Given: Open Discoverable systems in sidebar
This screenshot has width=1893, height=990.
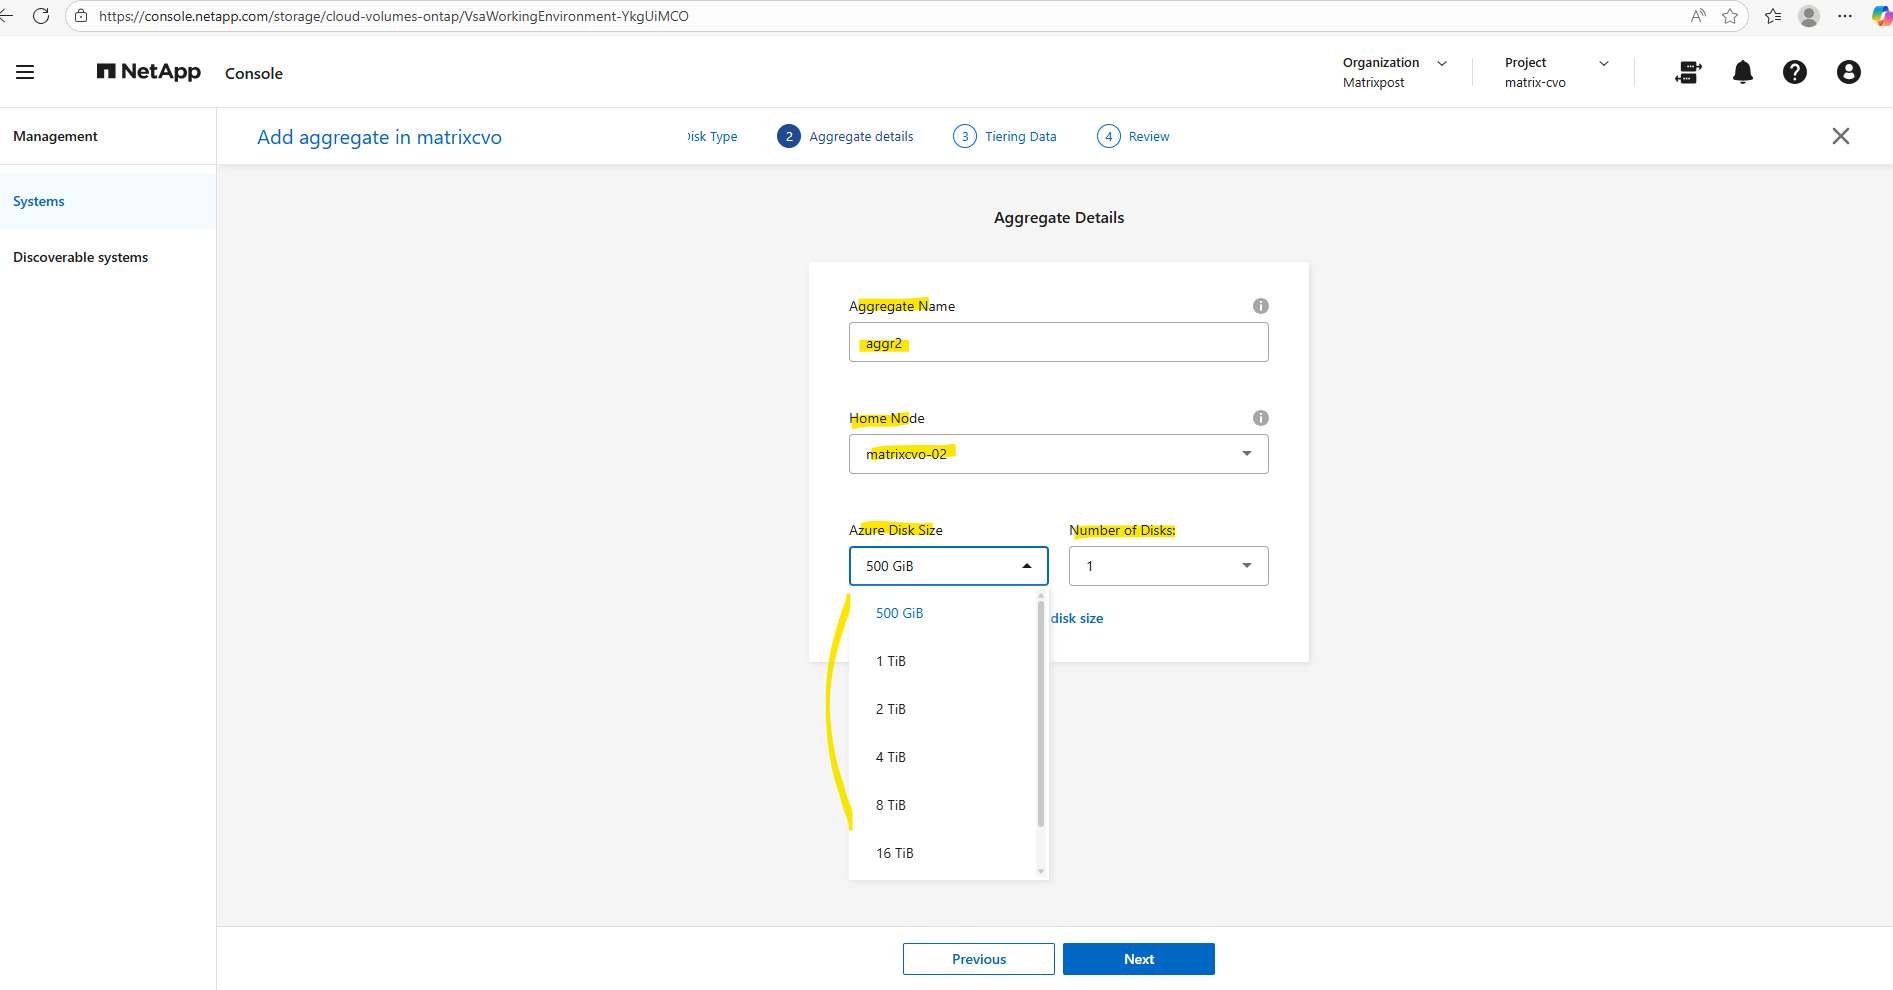Looking at the screenshot, I should (x=81, y=257).
